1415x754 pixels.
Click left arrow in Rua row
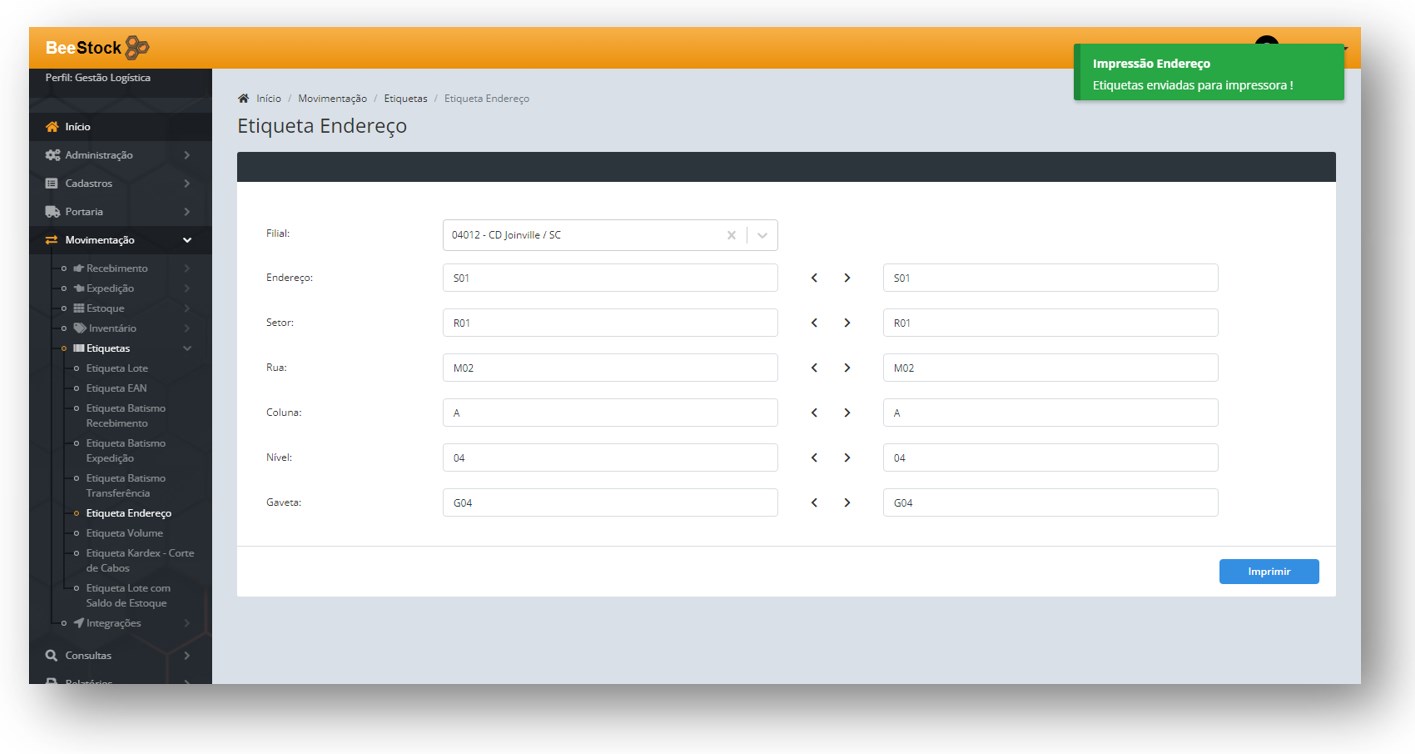click(x=814, y=368)
